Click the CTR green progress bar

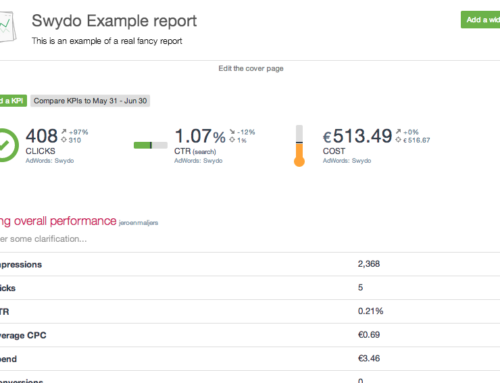pyautogui.click(x=150, y=145)
